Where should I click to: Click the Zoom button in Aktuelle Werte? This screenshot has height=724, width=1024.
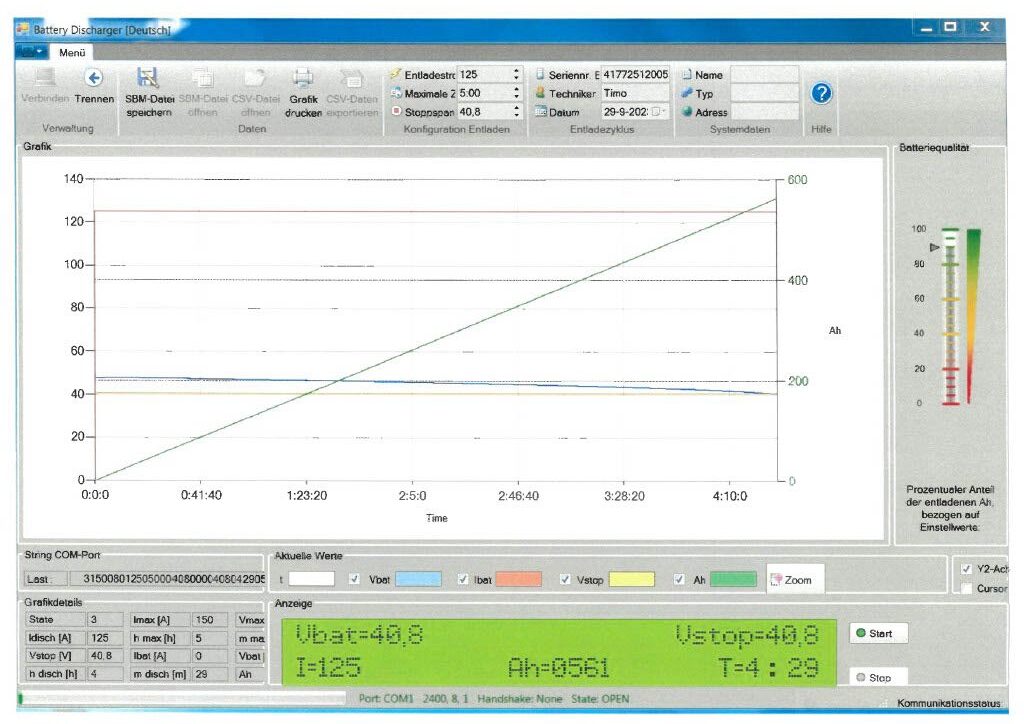click(795, 580)
